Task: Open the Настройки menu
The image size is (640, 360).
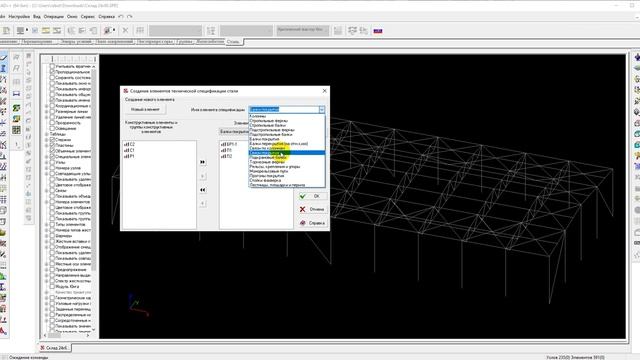Action: [x=19, y=17]
